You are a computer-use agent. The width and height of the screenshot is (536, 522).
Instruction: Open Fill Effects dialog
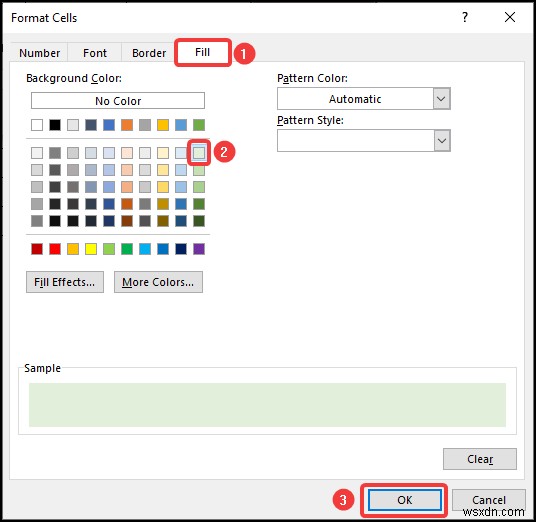(x=65, y=282)
